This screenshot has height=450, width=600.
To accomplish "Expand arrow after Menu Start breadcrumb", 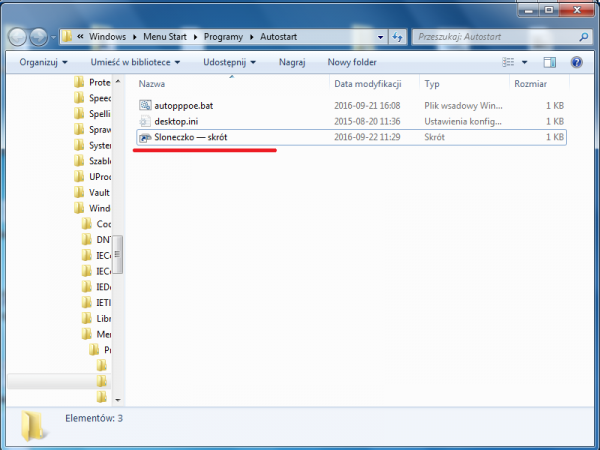I will point(196,37).
